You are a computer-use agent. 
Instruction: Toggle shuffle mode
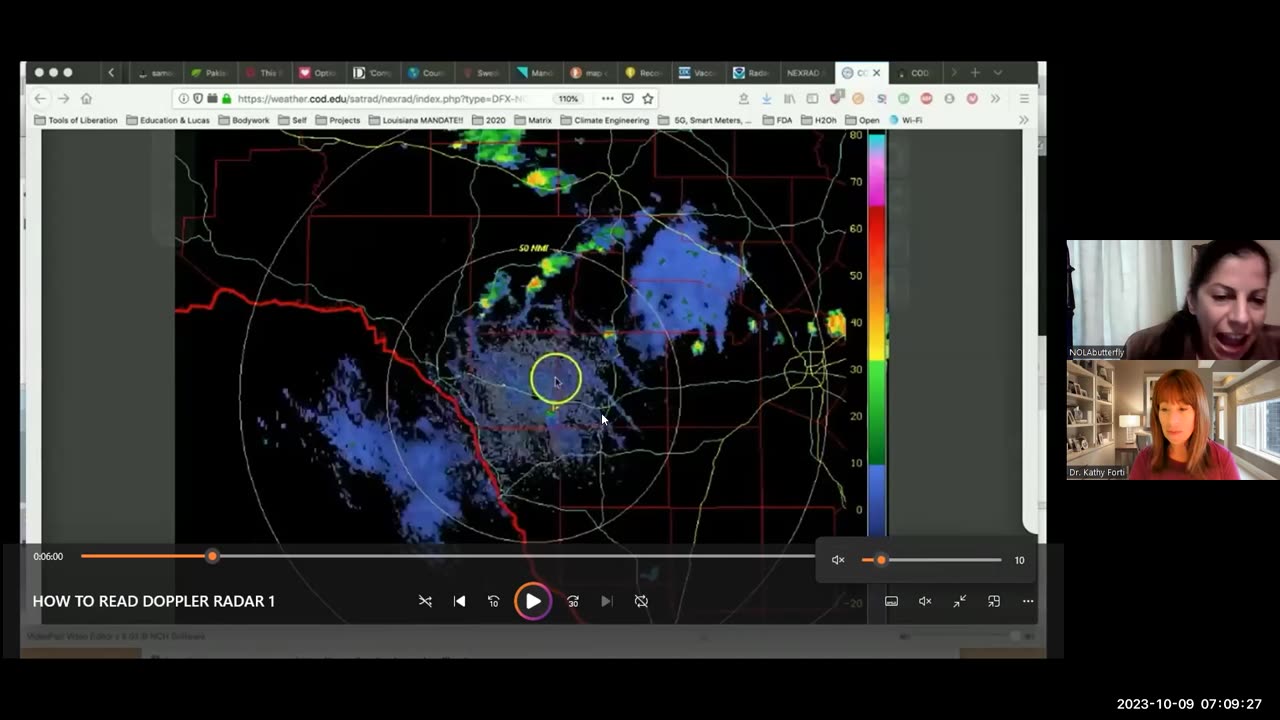[x=425, y=601]
